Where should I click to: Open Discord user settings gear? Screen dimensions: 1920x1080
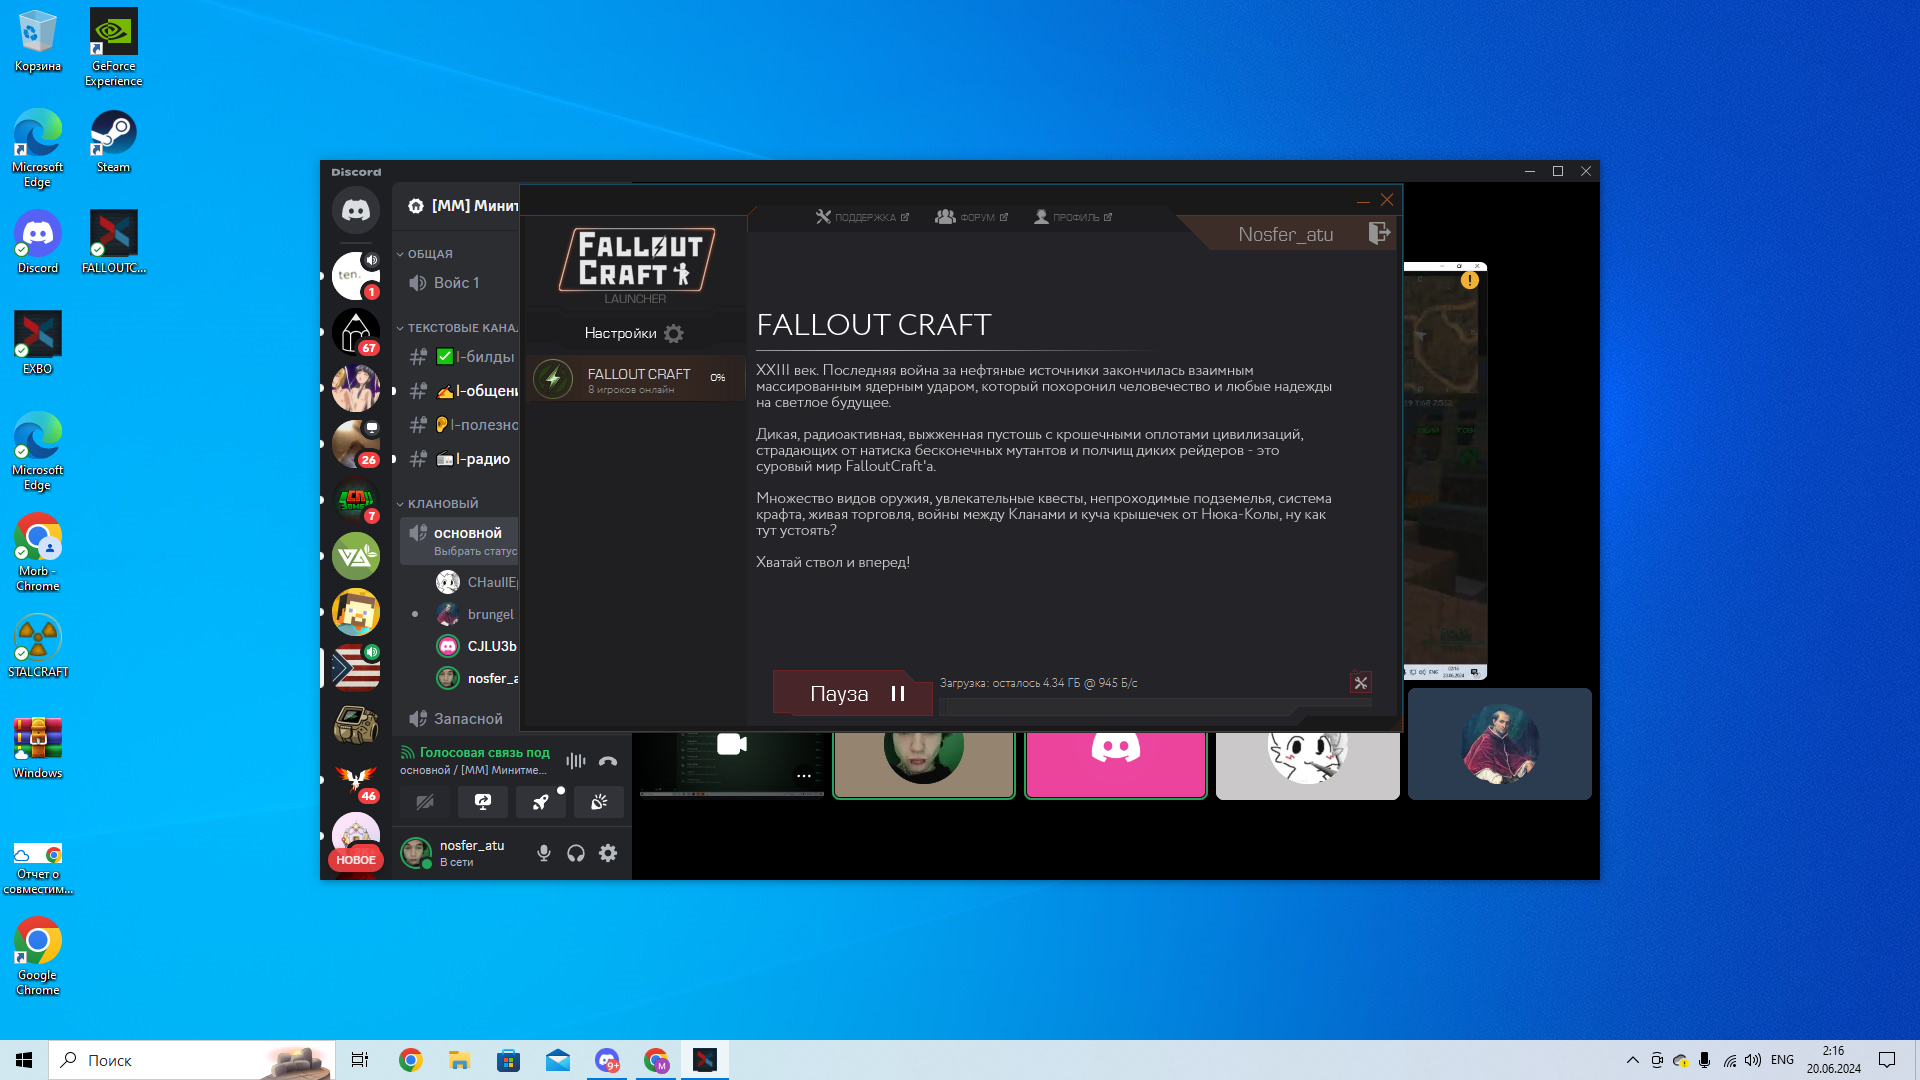pyautogui.click(x=608, y=853)
